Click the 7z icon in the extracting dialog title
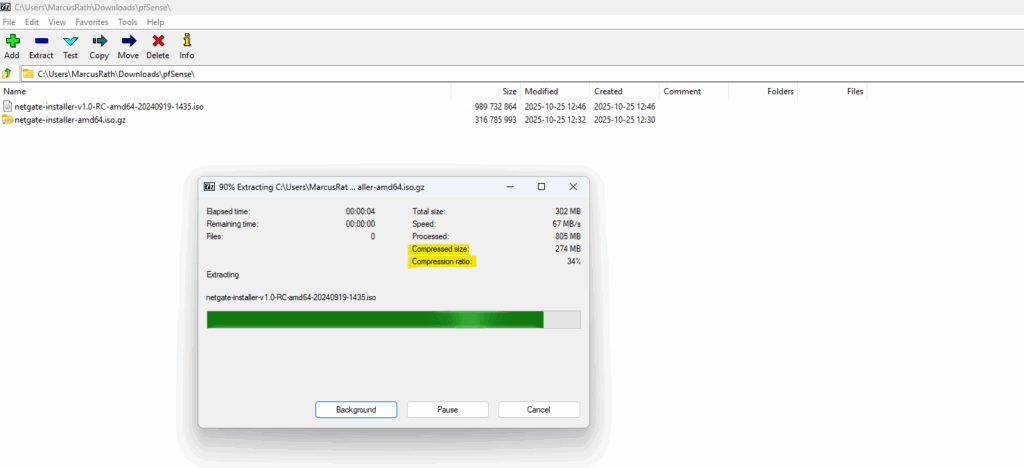The height and width of the screenshot is (468, 1024). (x=210, y=187)
